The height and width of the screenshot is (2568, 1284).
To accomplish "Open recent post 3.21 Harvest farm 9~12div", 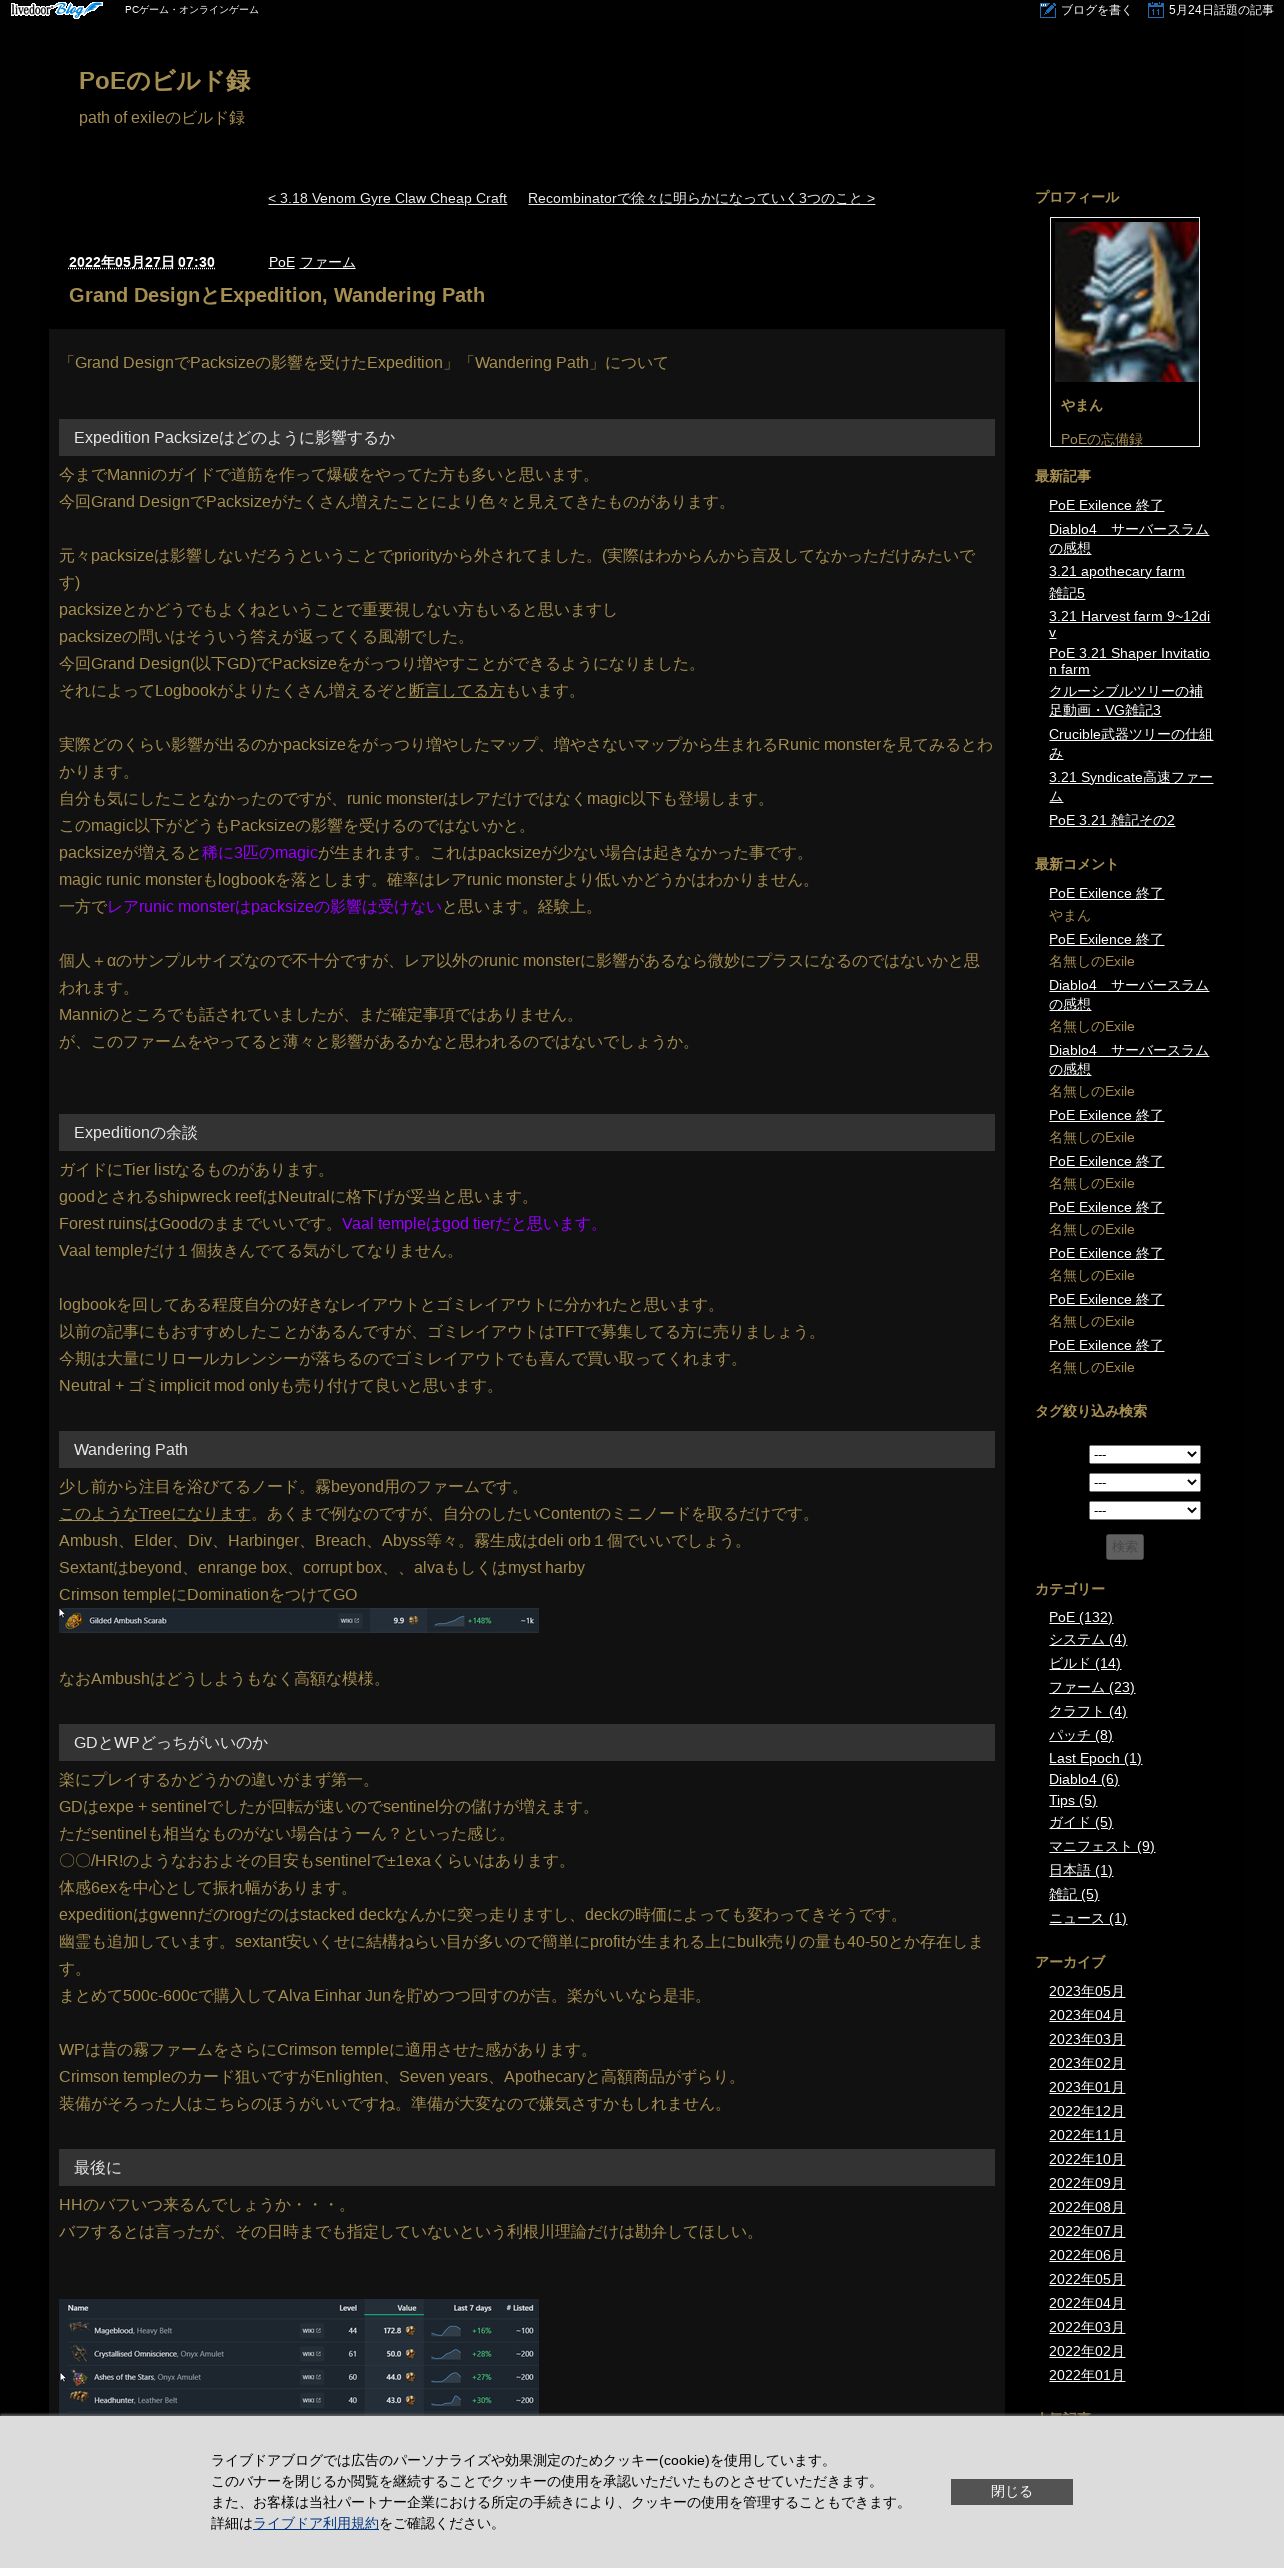I will 1130,624.
